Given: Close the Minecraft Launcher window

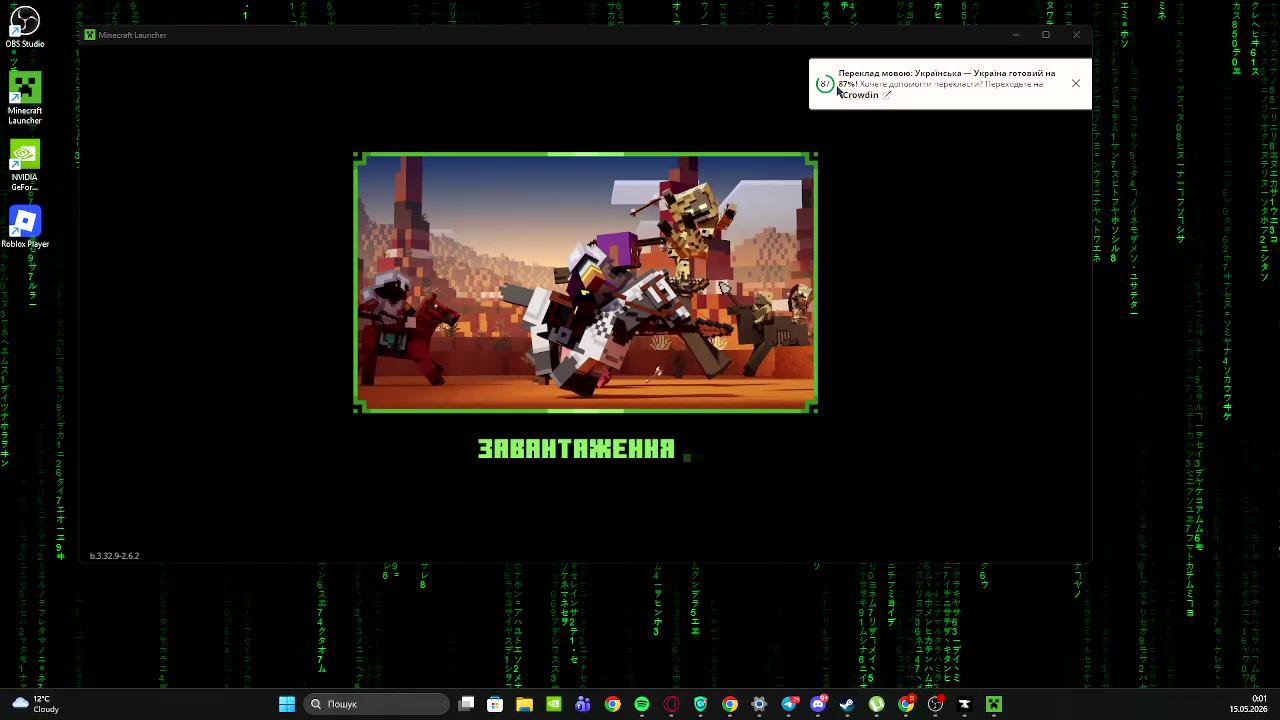Looking at the screenshot, I should [x=1076, y=35].
